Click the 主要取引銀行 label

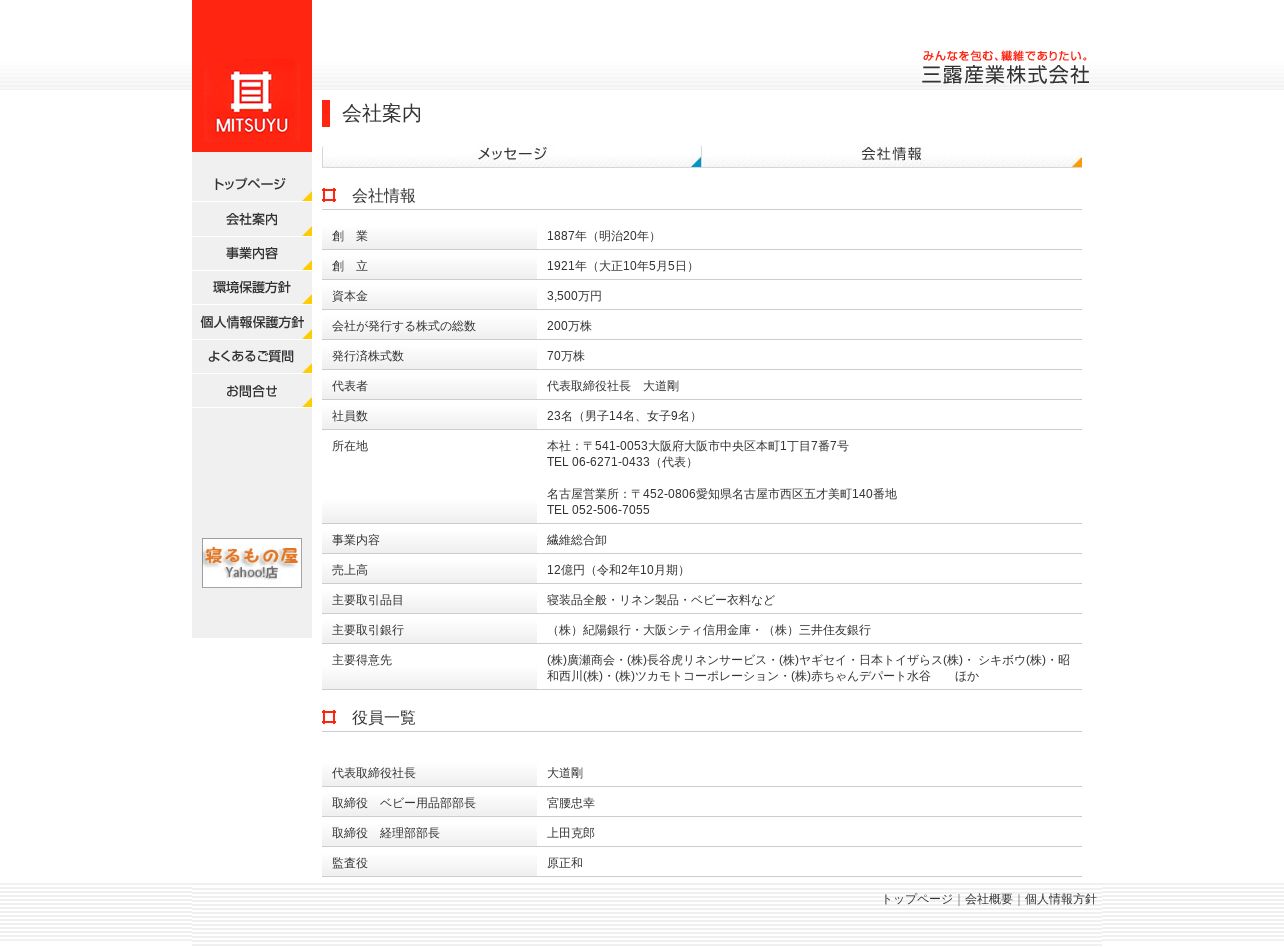coord(368,630)
